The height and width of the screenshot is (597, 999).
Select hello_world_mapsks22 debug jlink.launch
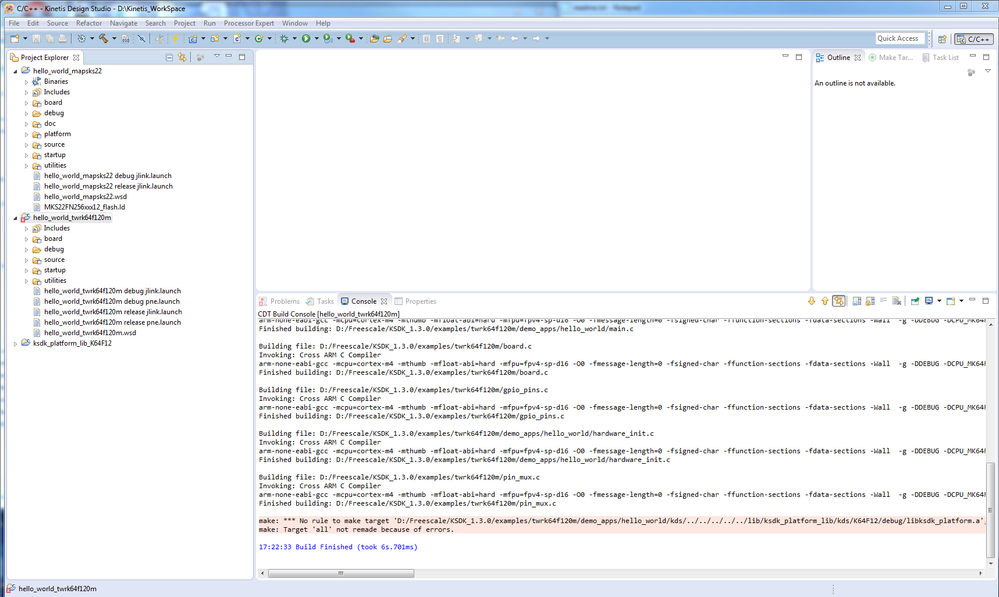point(108,176)
